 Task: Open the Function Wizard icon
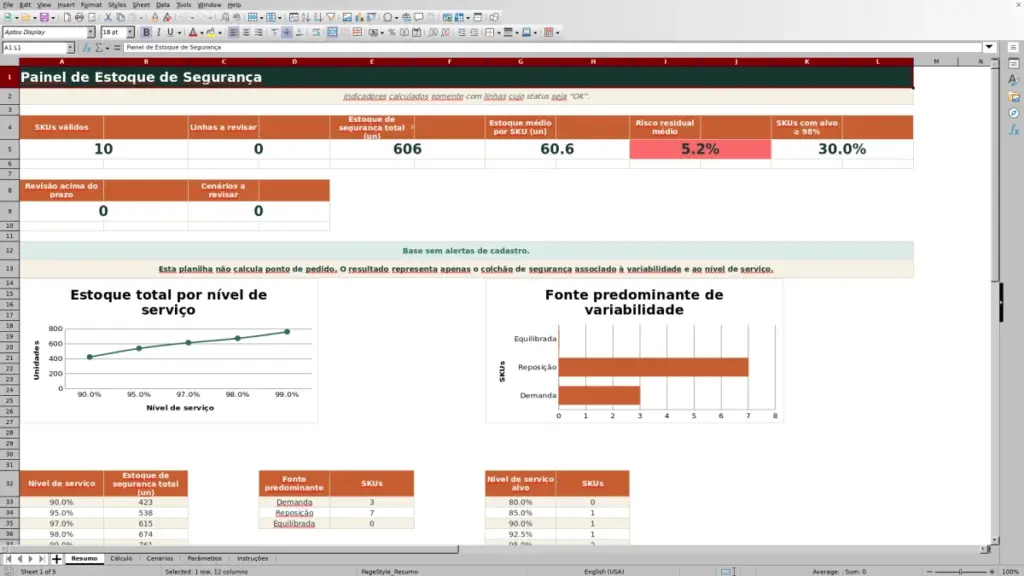point(87,48)
